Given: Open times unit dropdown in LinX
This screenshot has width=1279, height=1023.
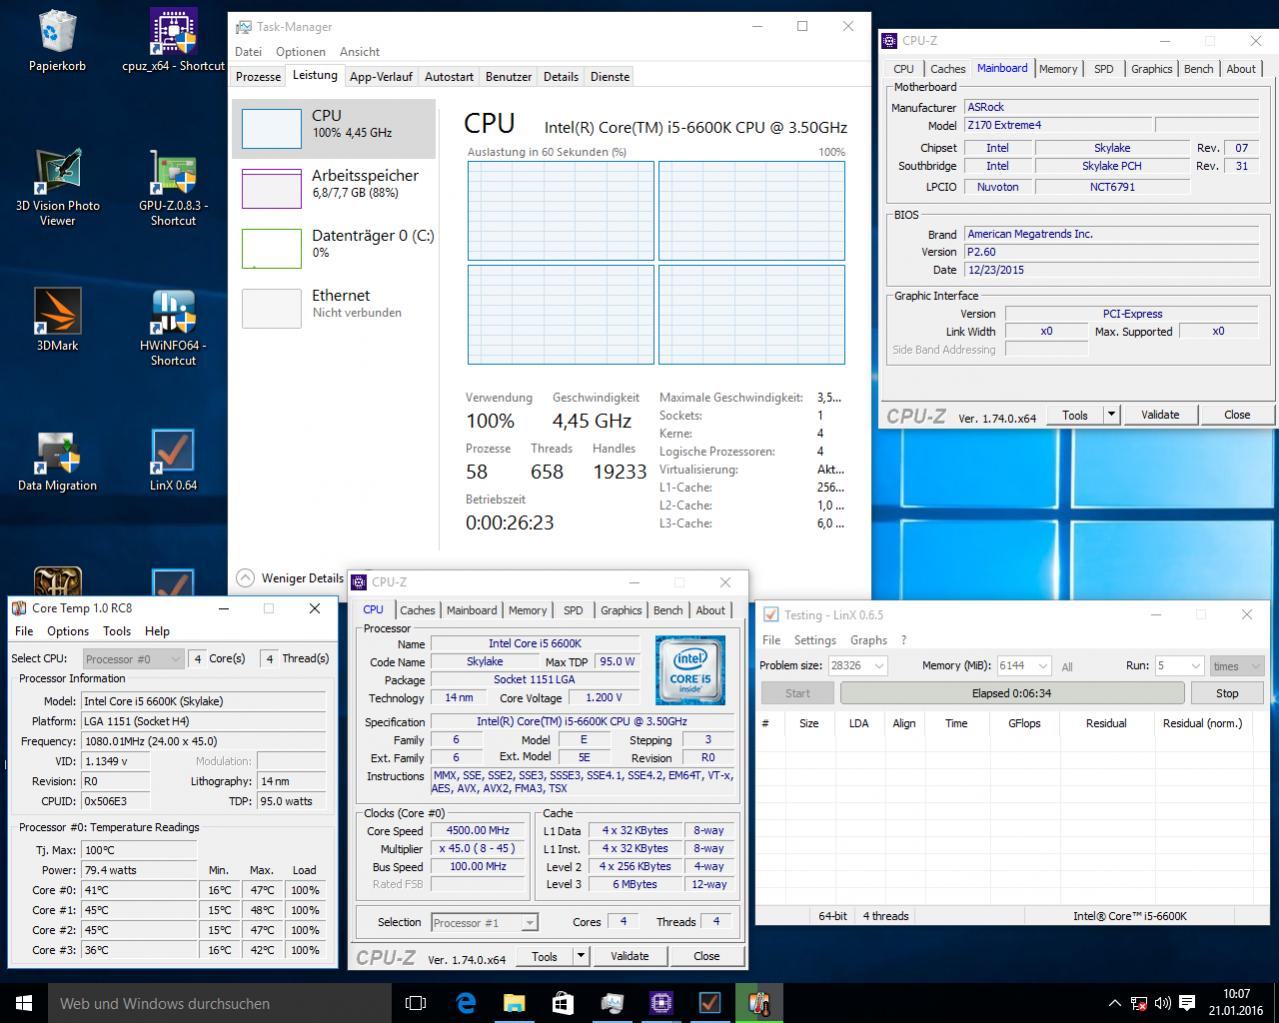Looking at the screenshot, I should coord(1237,666).
